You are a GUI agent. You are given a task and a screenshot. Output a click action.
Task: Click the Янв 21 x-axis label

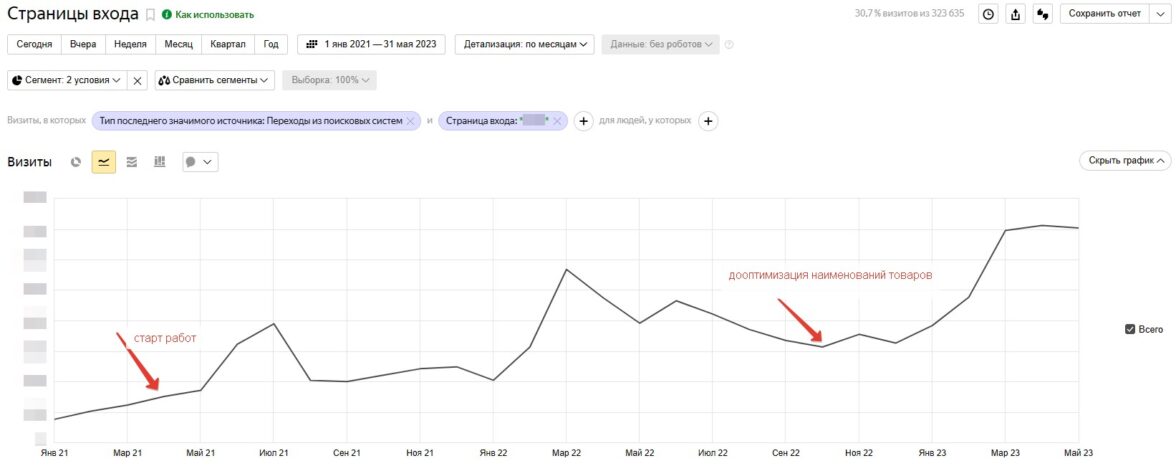55,452
